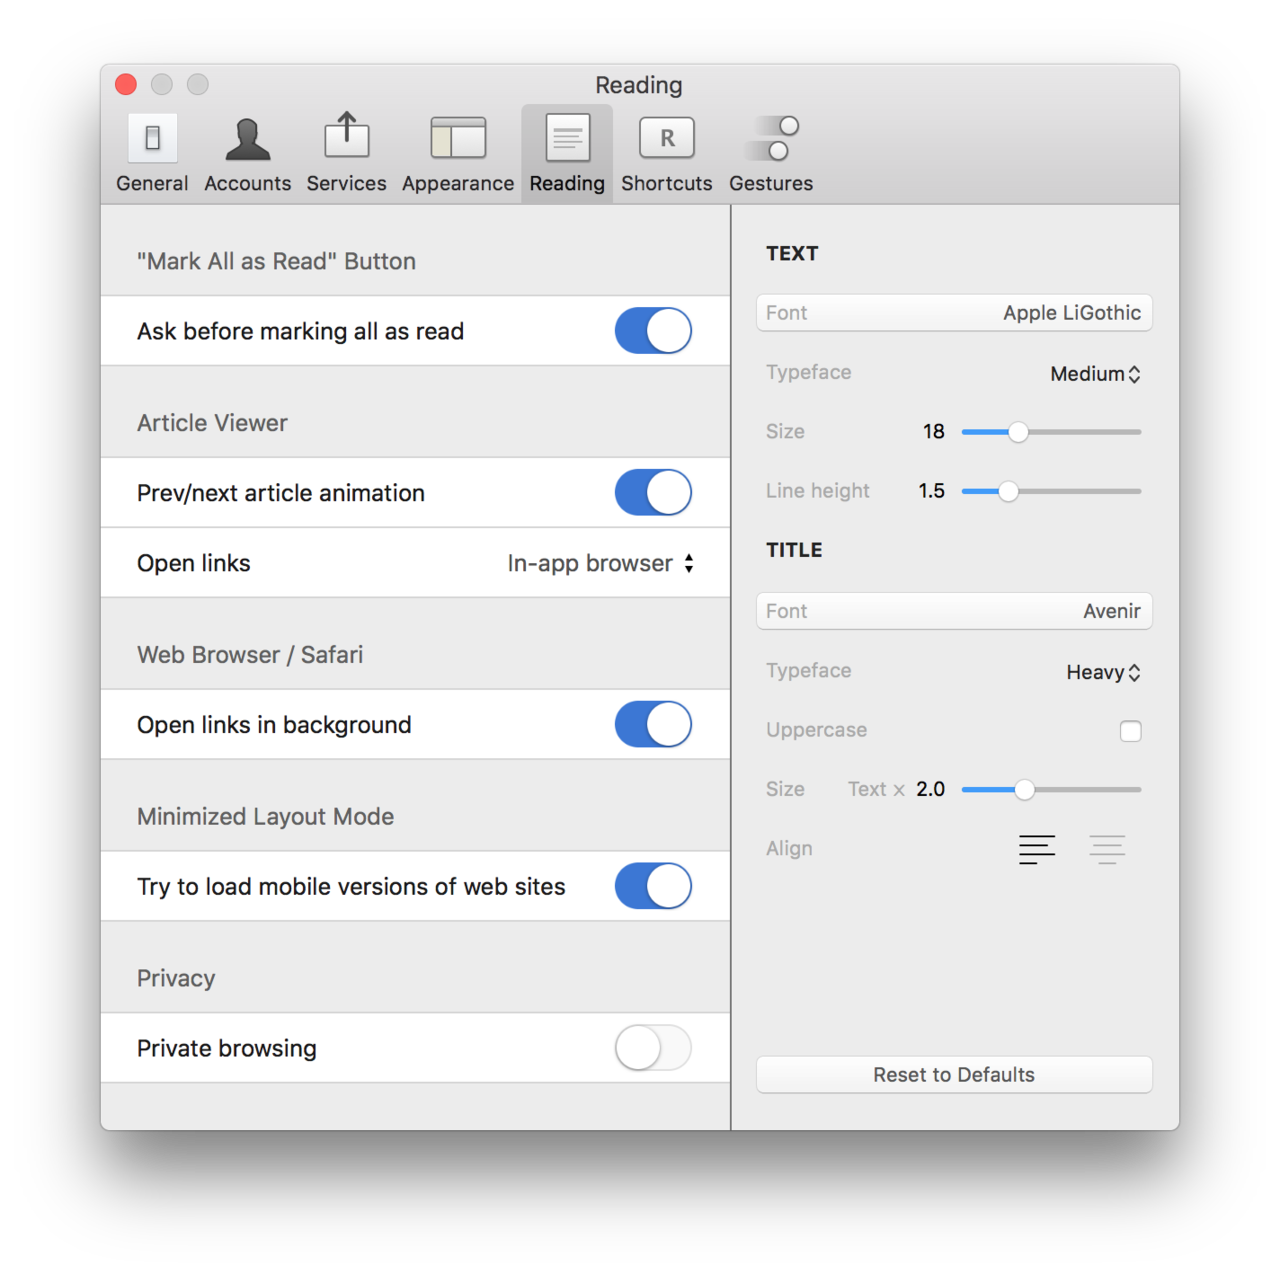This screenshot has height=1280, width=1280.
Task: Open the Services preferences pane
Action: [346, 153]
